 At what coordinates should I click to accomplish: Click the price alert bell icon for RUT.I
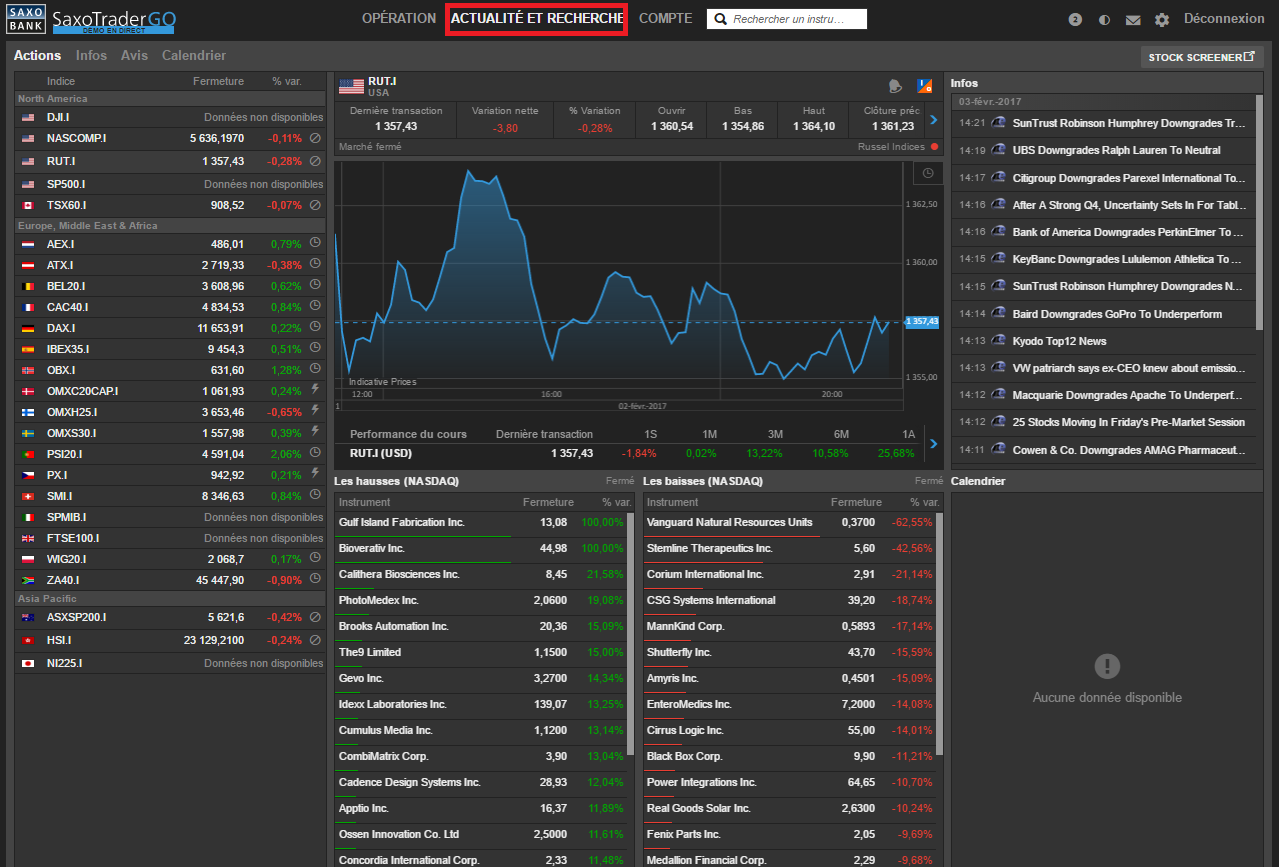(x=895, y=86)
